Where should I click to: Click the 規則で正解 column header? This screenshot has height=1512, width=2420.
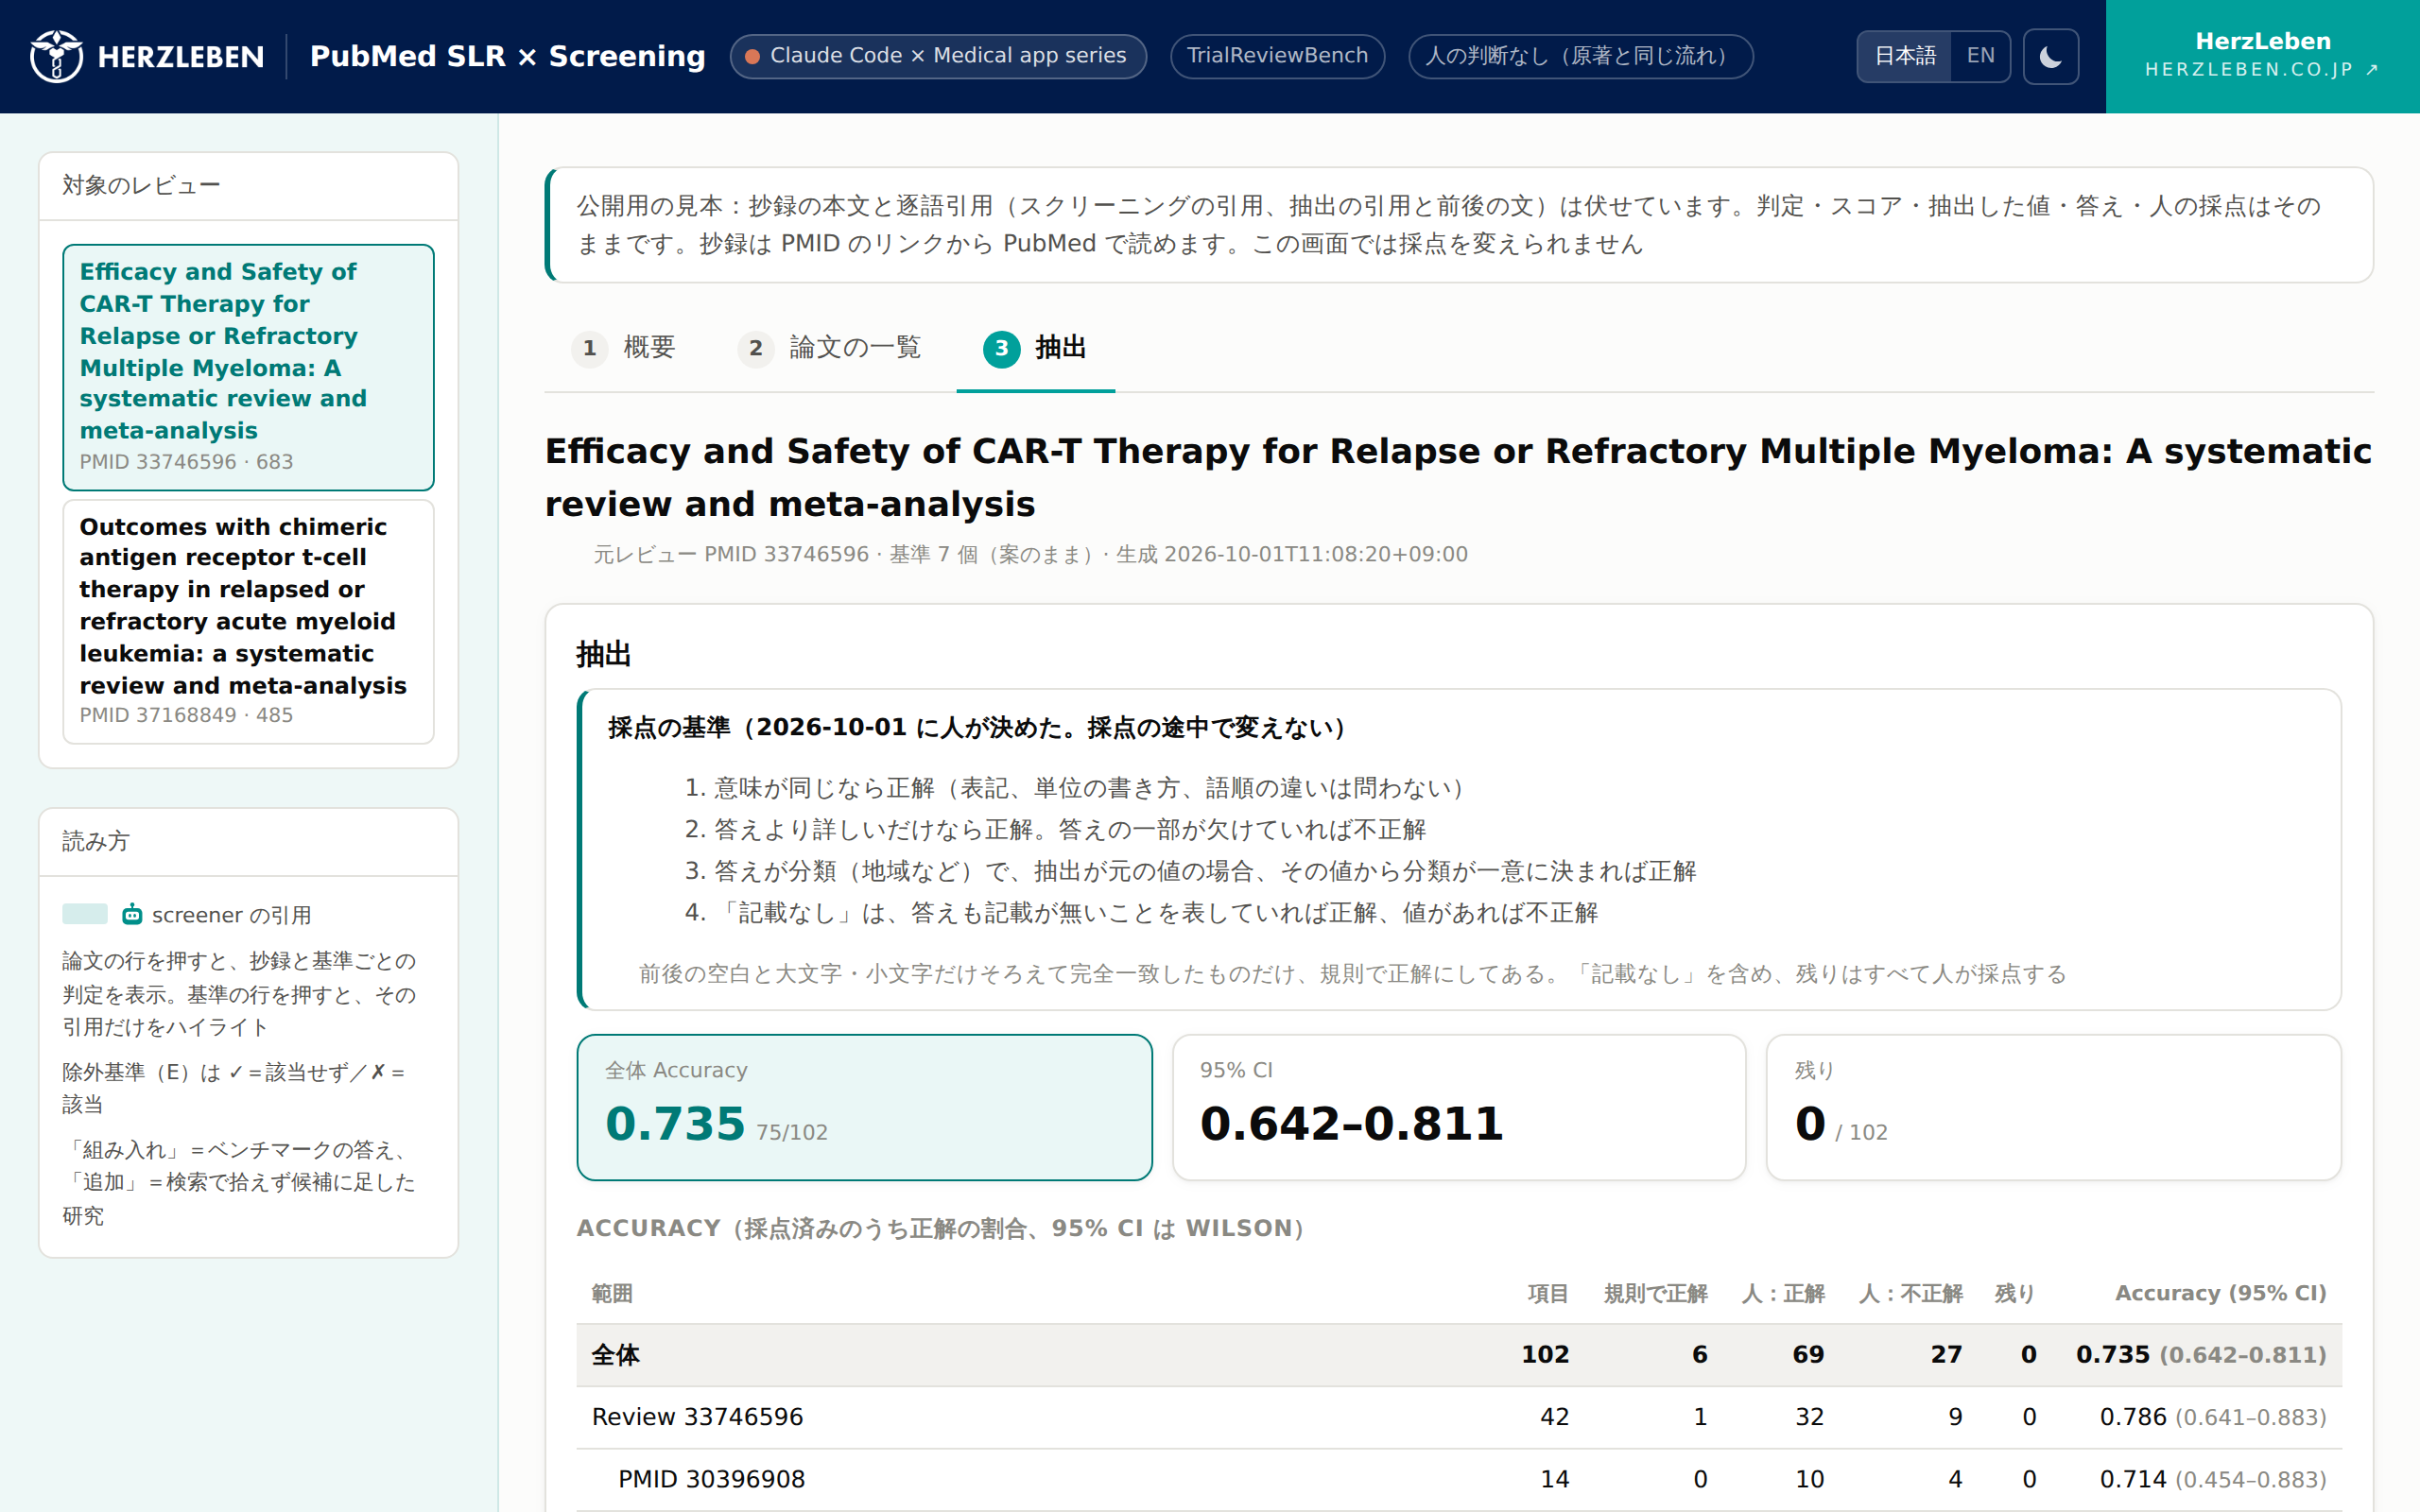[x=1655, y=1293]
